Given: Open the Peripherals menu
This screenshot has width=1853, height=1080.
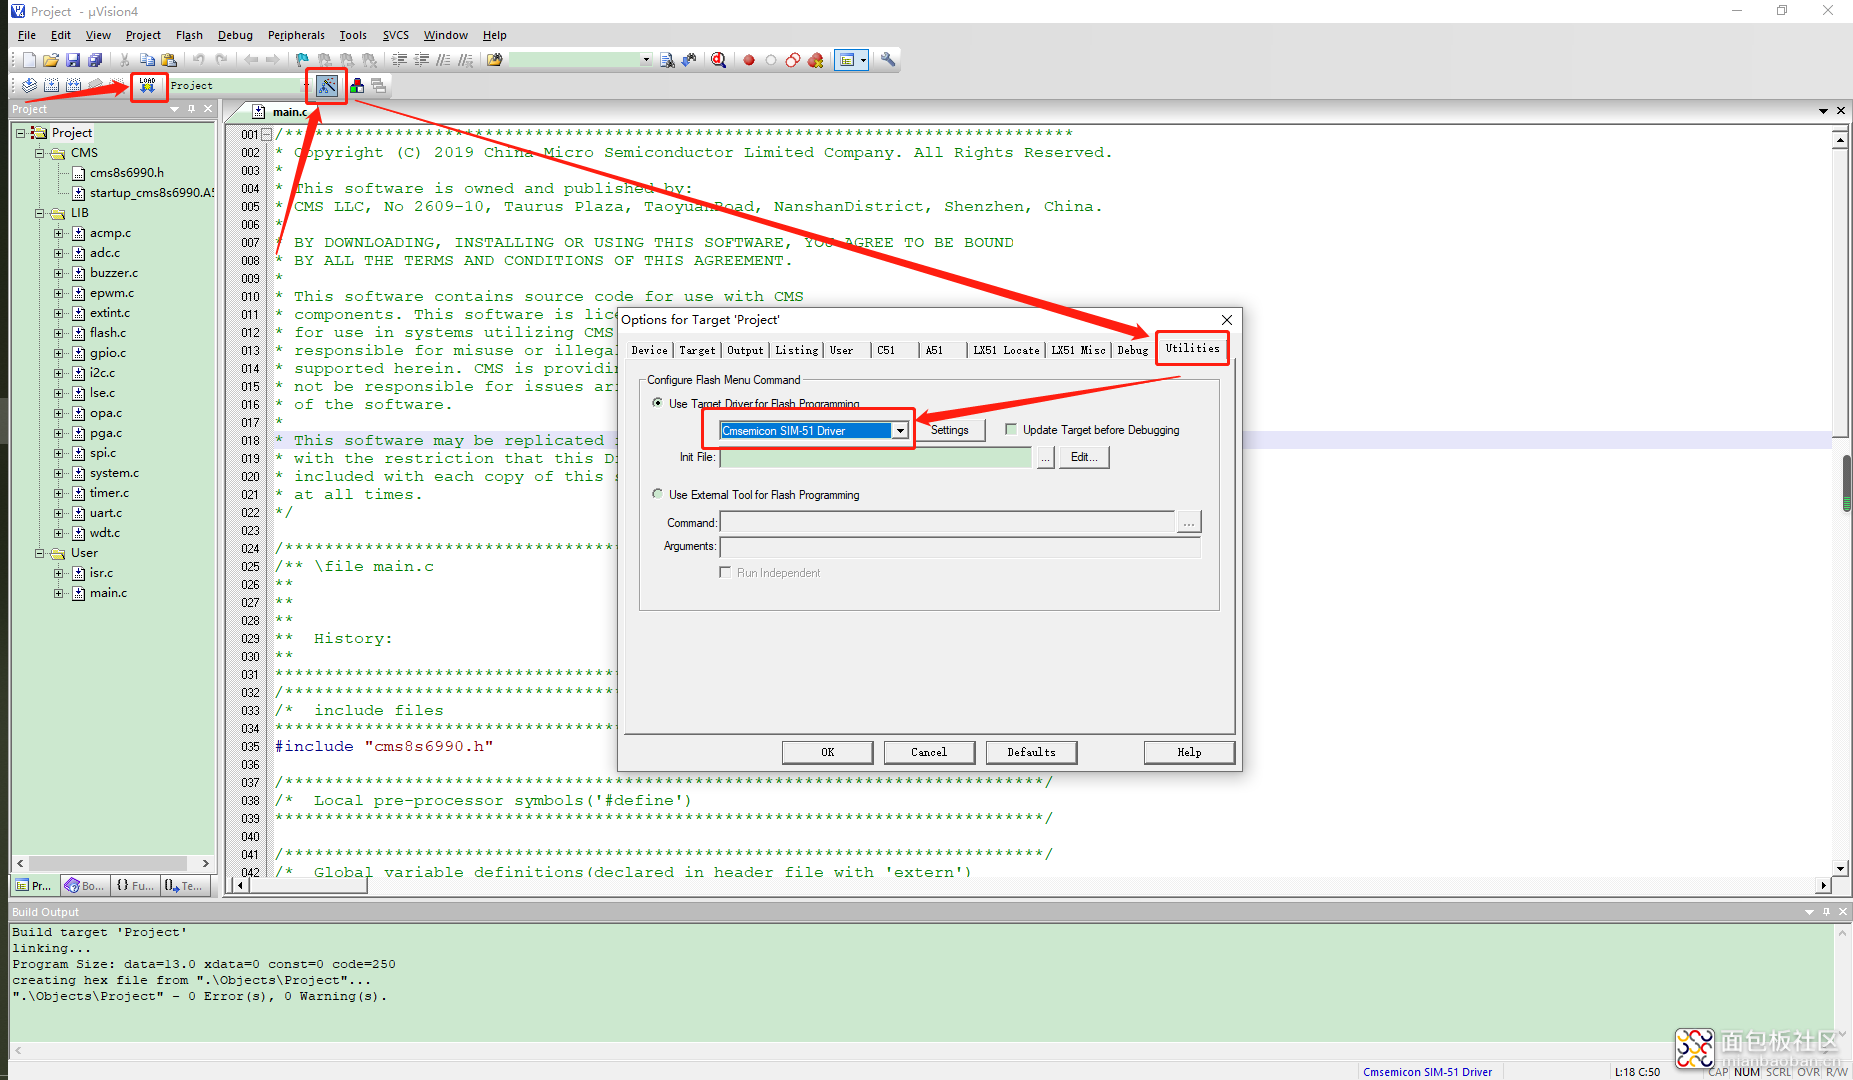Looking at the screenshot, I should point(296,35).
